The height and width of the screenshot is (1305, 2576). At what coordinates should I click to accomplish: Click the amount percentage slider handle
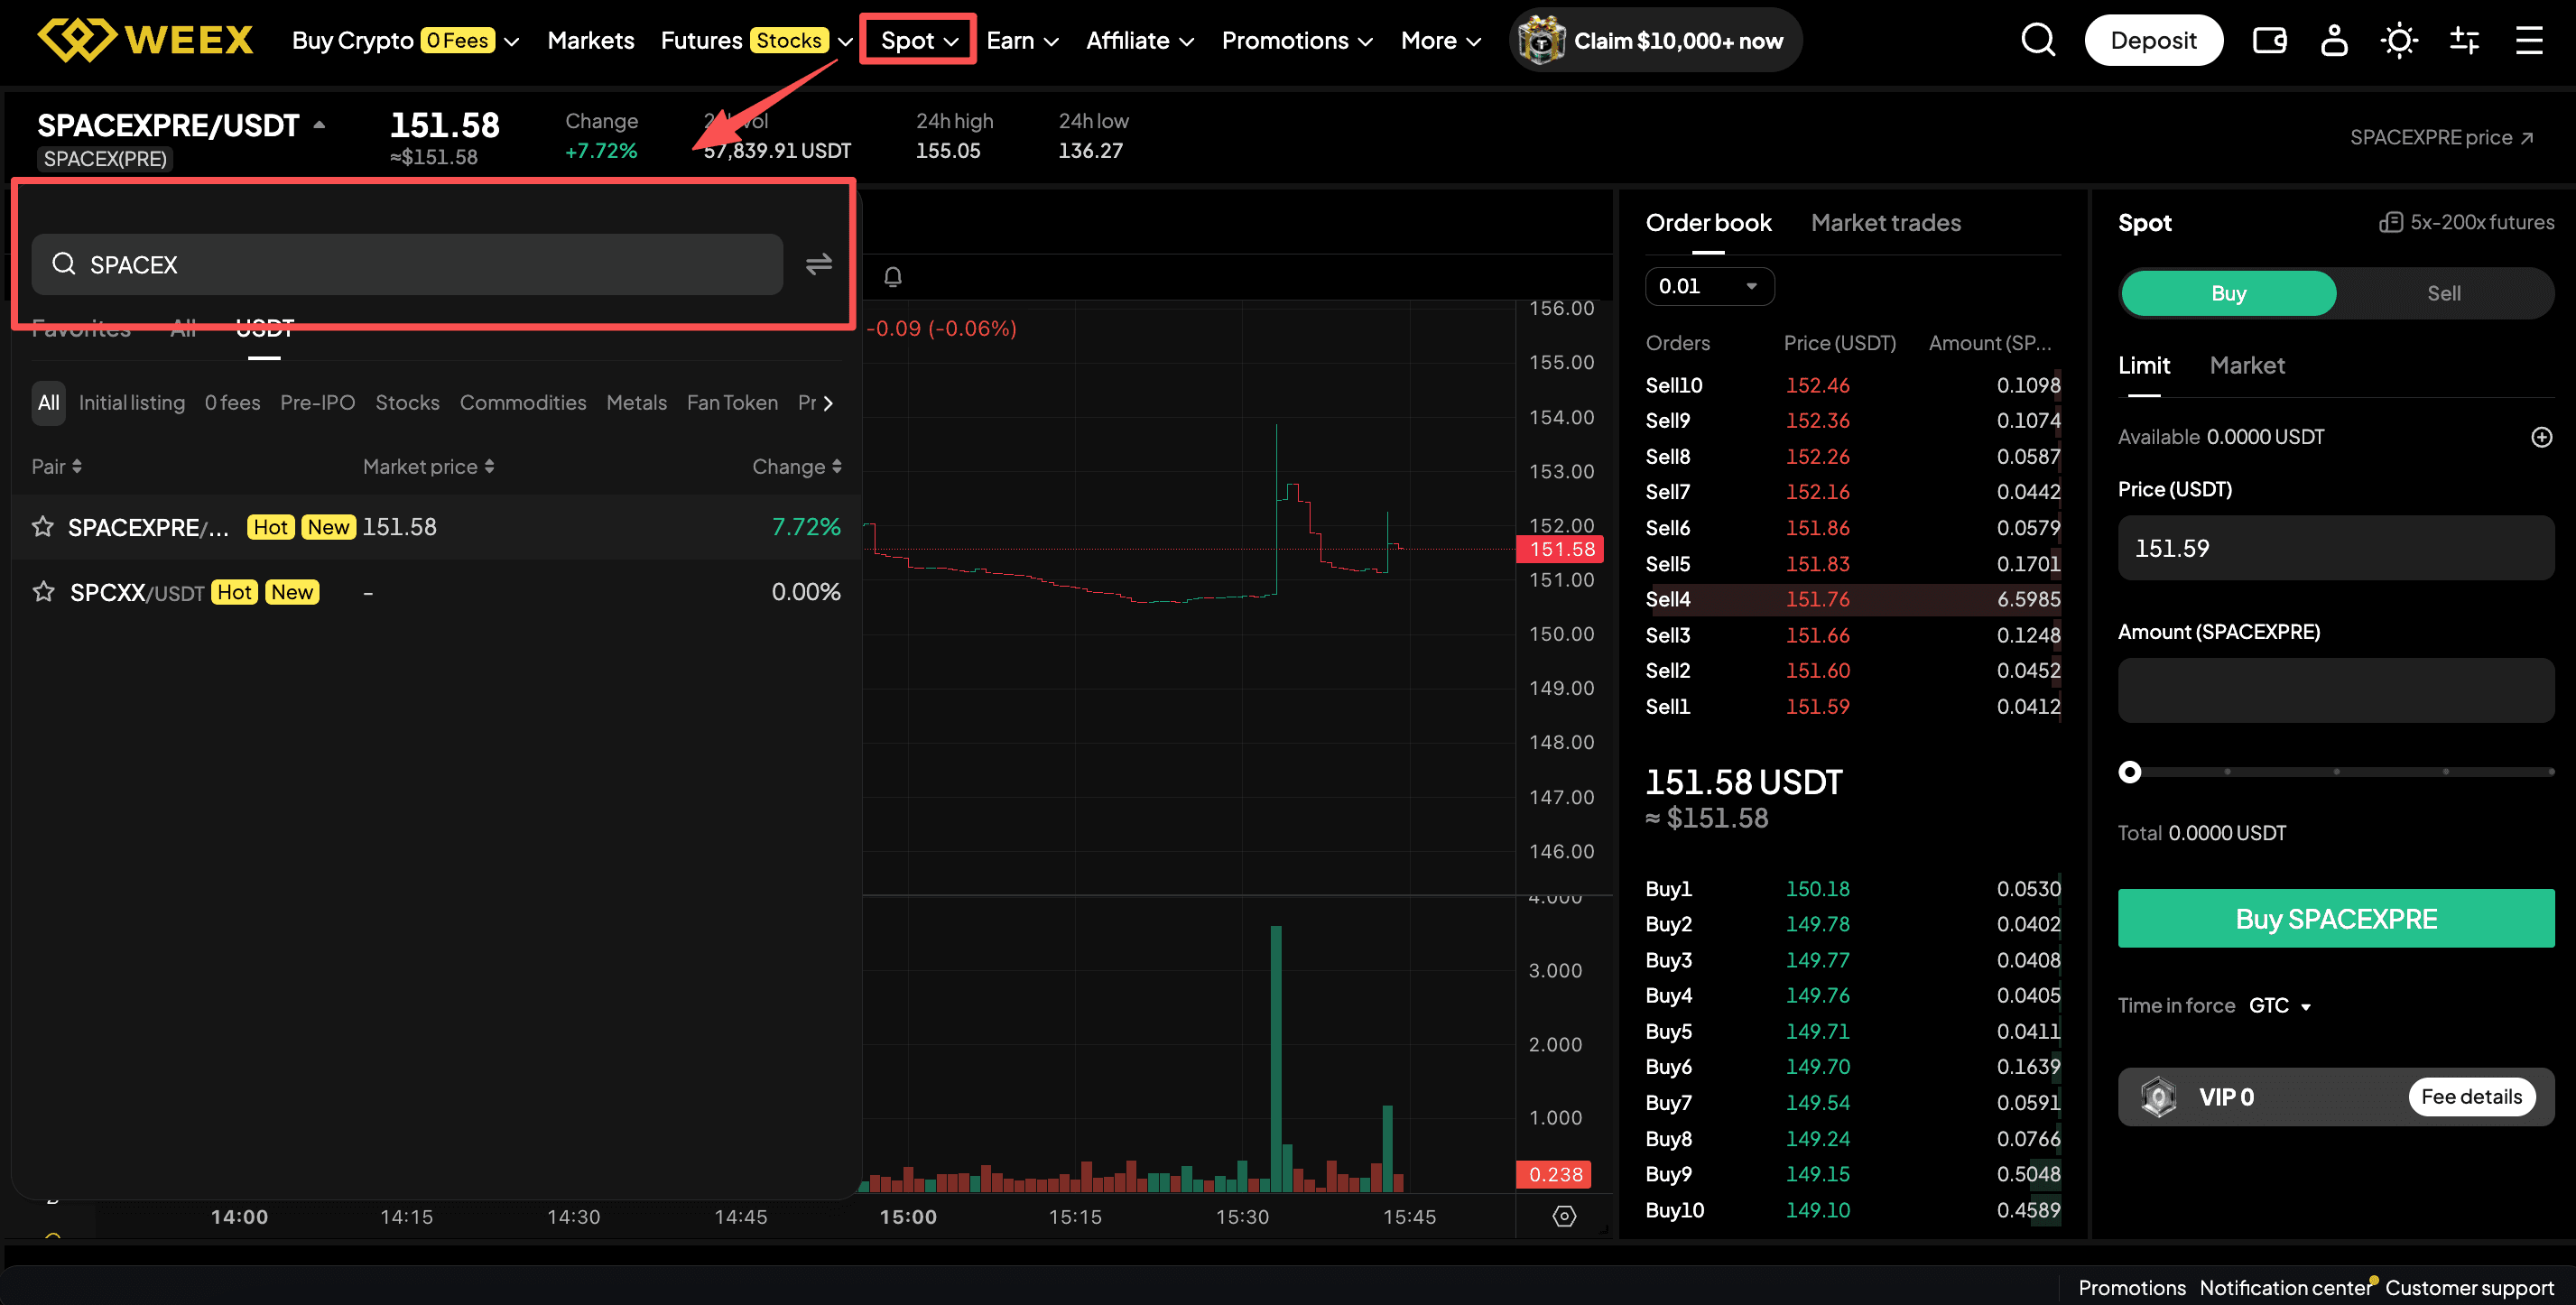pyautogui.click(x=2129, y=771)
